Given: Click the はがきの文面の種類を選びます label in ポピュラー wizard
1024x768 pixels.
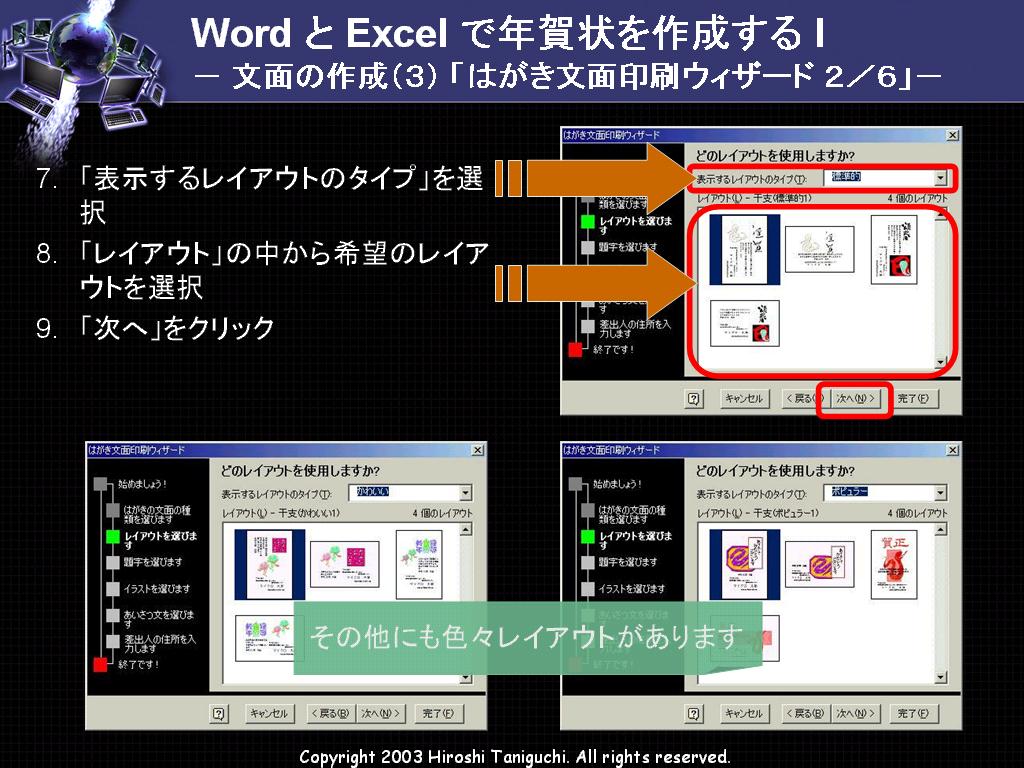Looking at the screenshot, I should (632, 515).
